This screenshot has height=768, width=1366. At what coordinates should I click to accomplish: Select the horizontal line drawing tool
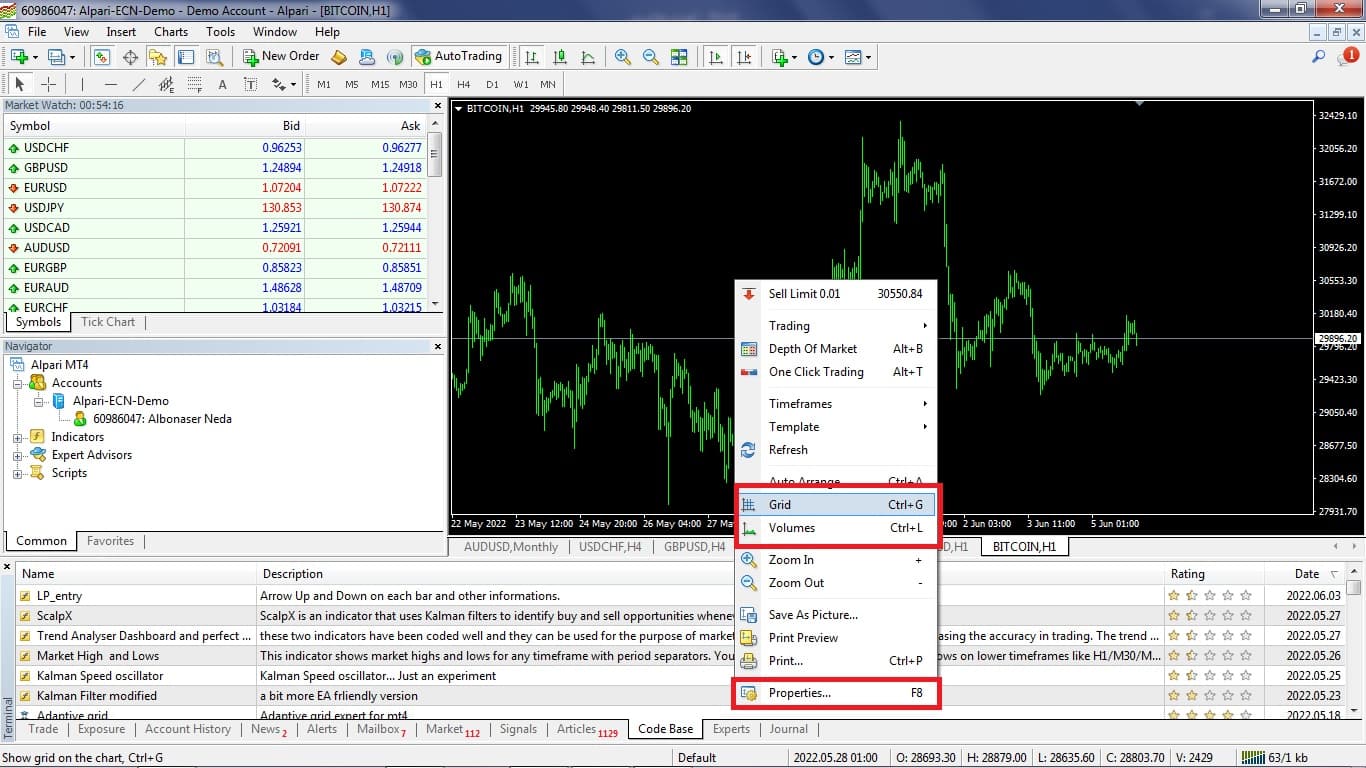(110, 84)
